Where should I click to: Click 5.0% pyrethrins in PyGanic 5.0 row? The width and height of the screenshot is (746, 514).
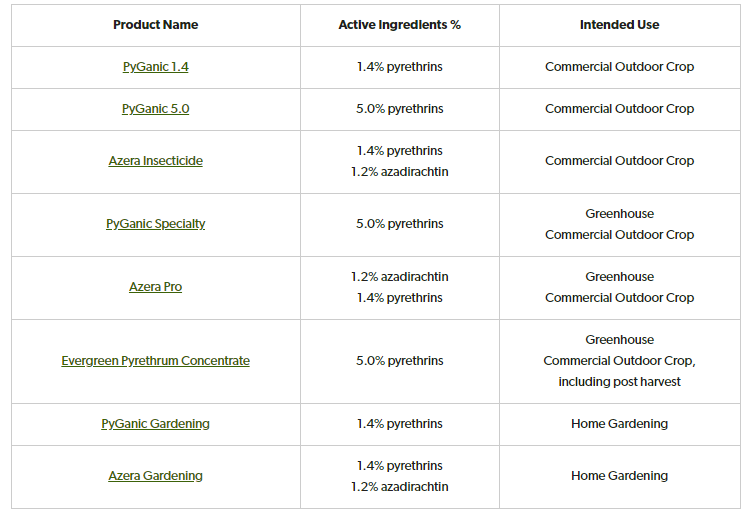coord(399,109)
